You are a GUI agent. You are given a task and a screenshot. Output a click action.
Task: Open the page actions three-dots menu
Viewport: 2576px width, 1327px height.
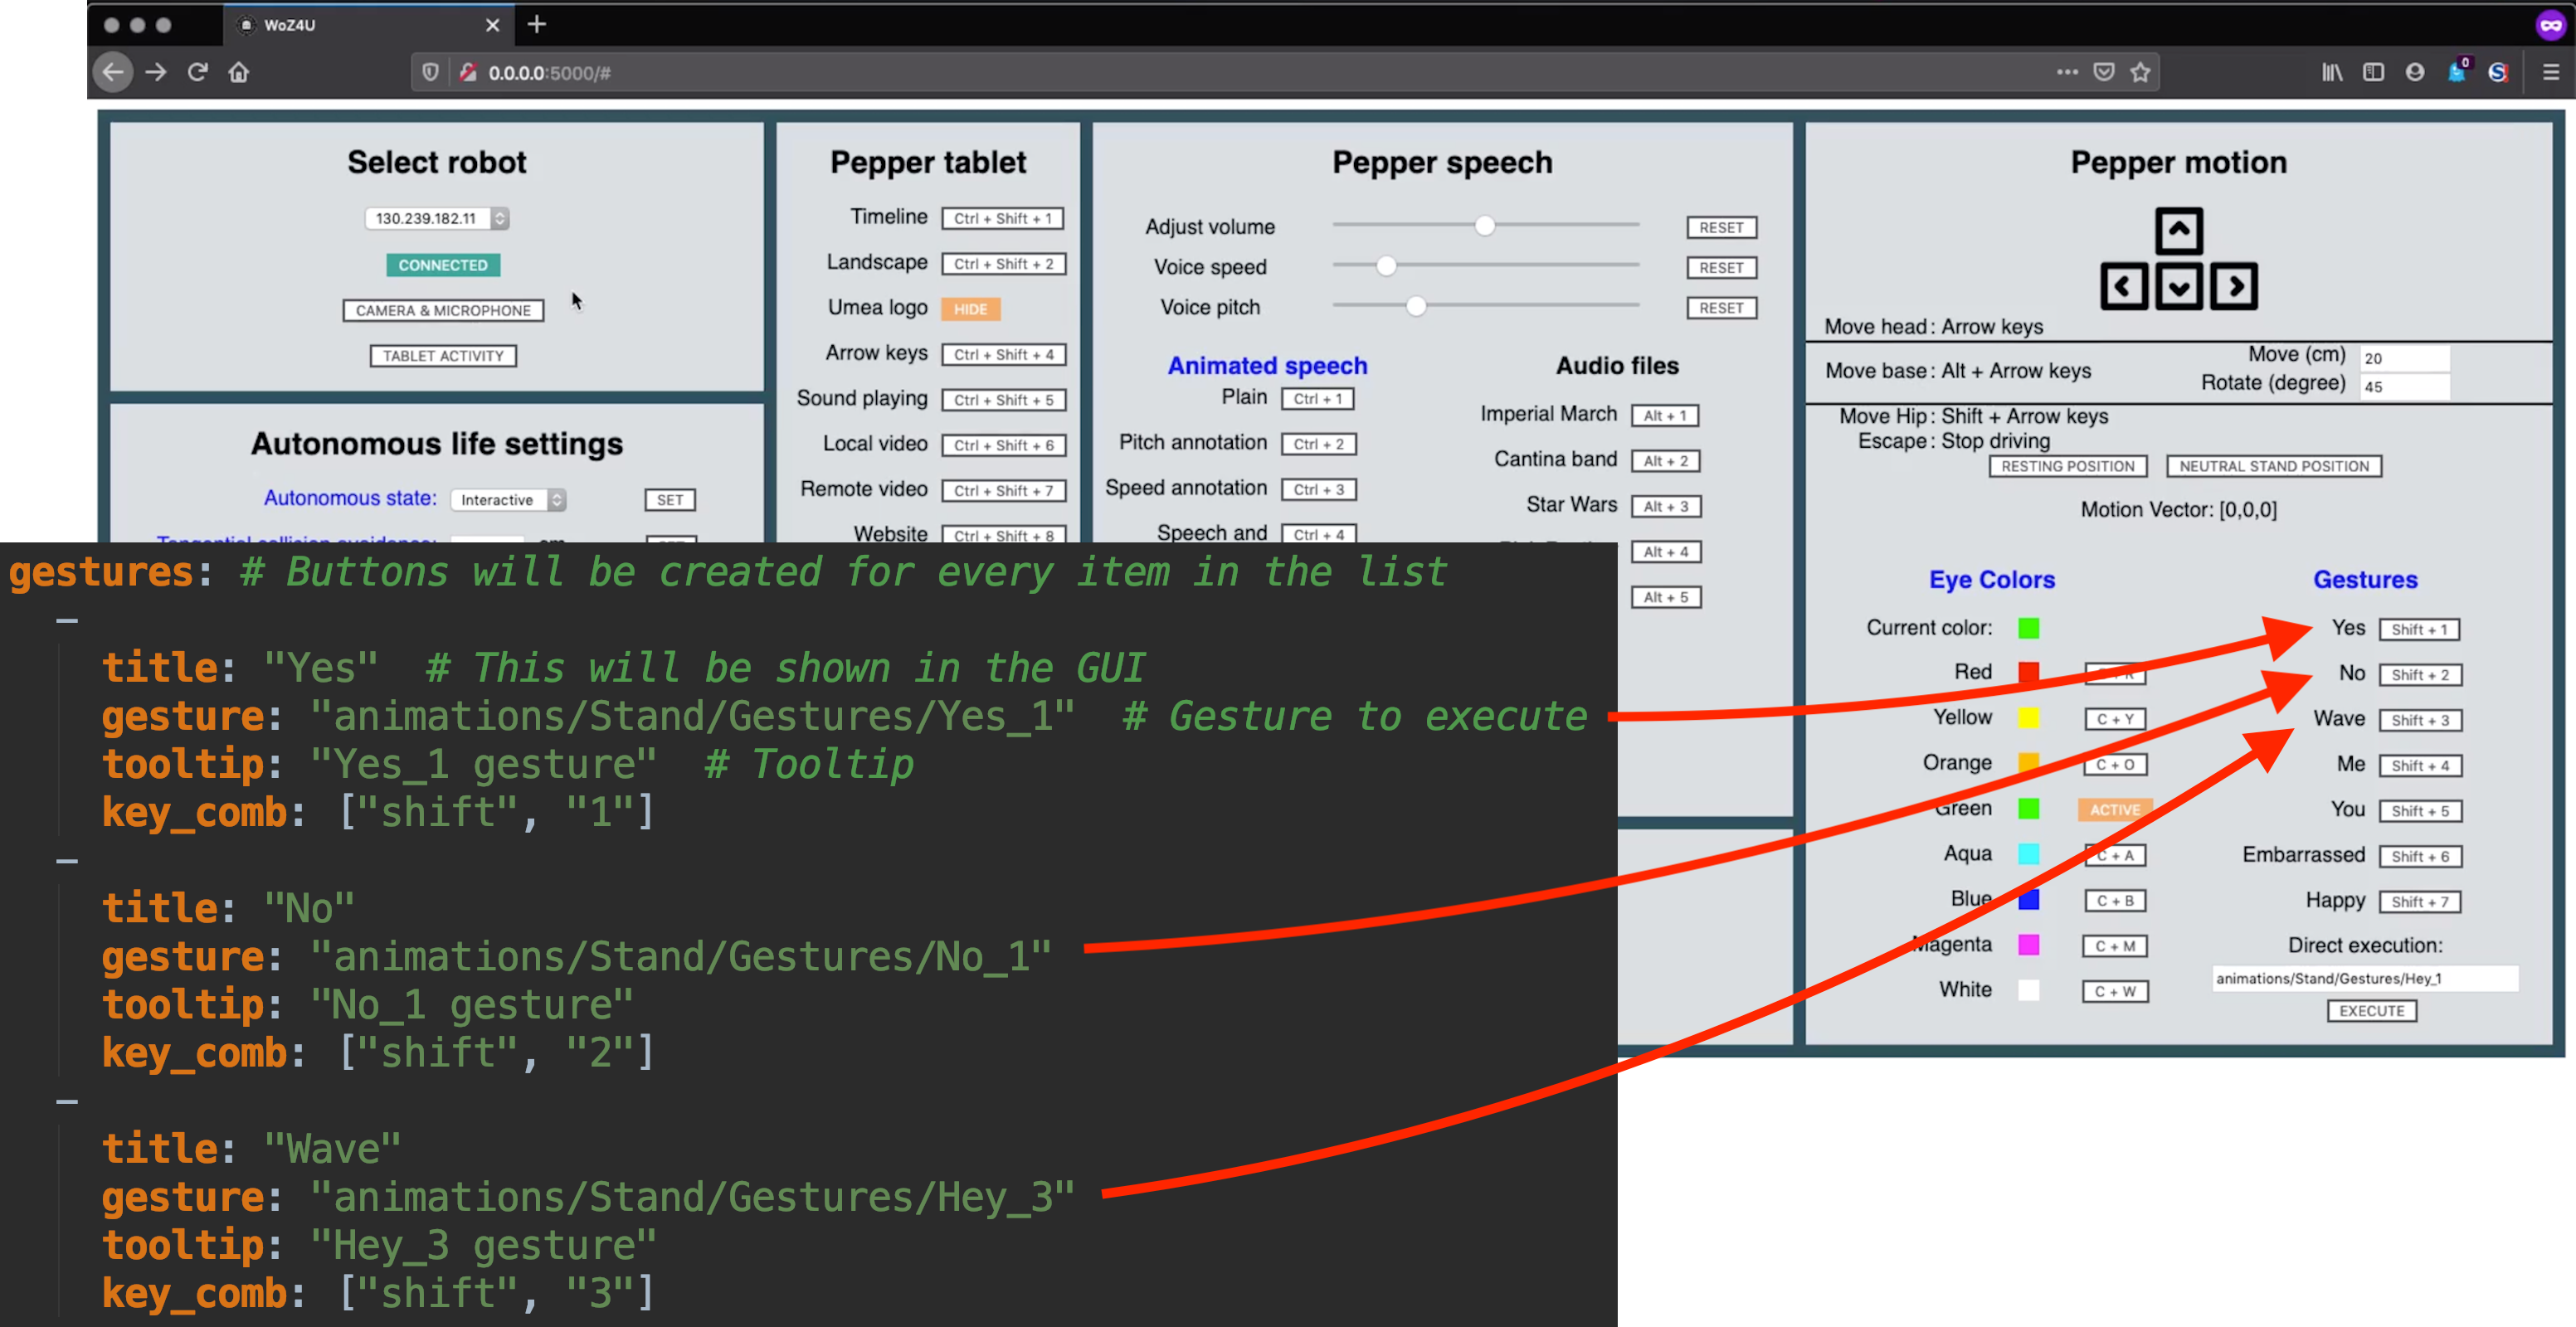point(2067,72)
